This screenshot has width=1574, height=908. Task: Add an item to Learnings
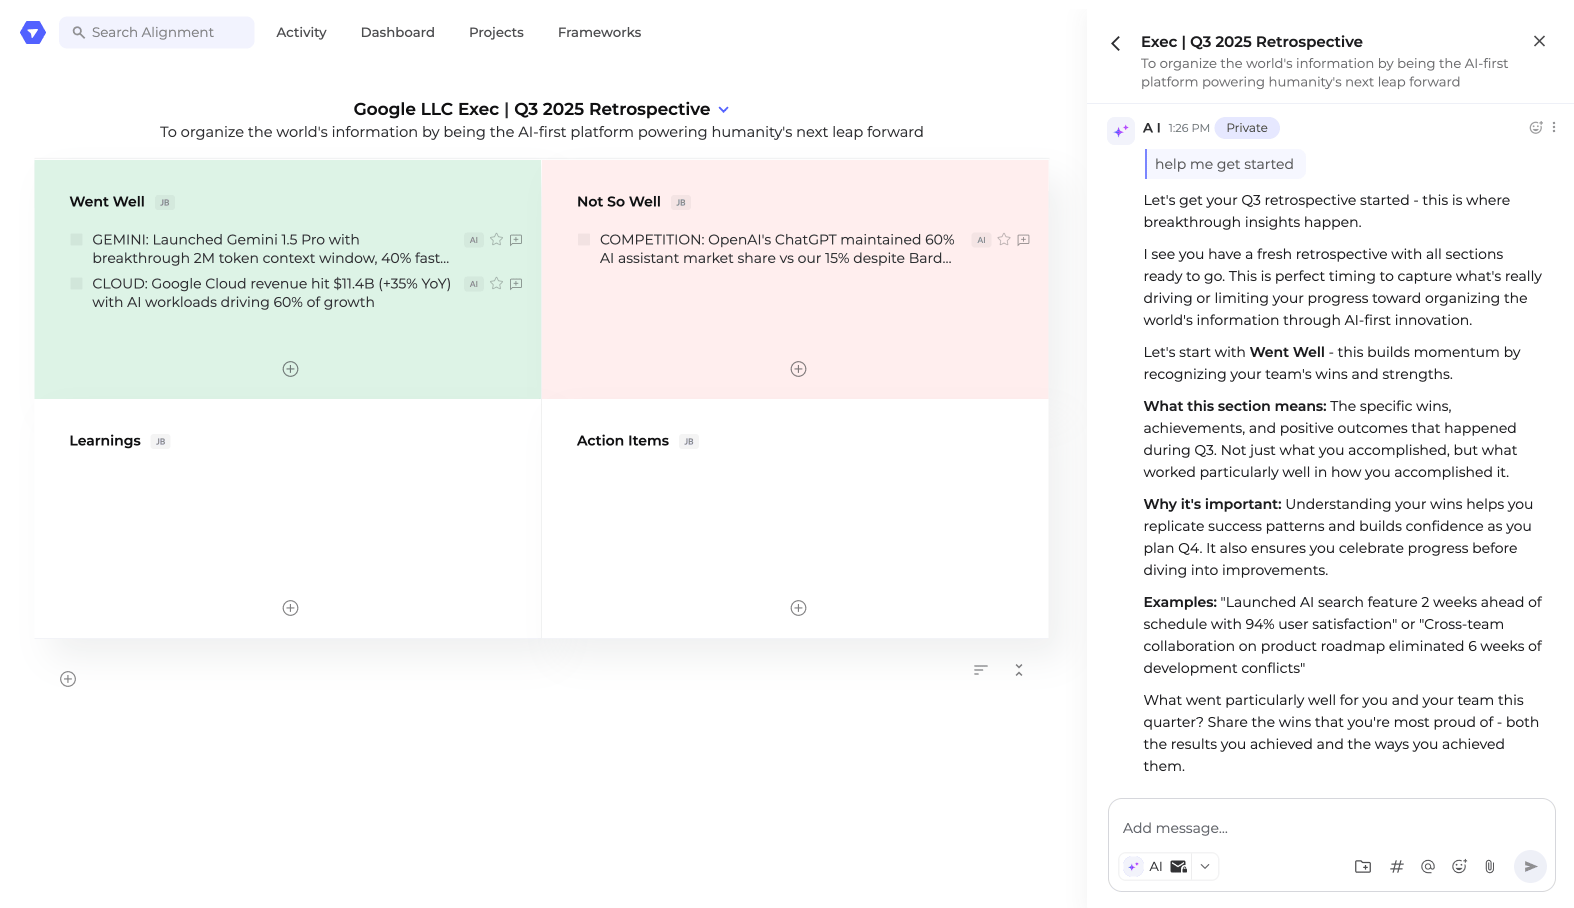(x=290, y=608)
